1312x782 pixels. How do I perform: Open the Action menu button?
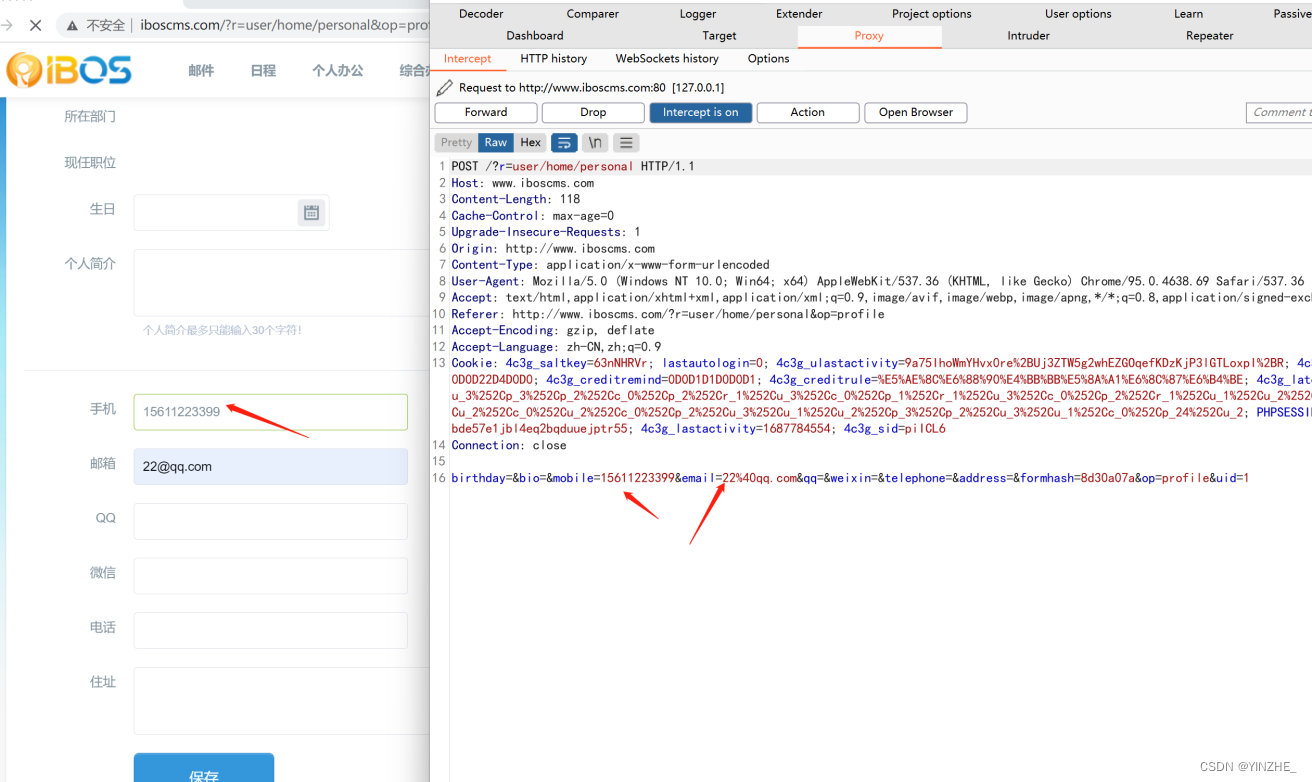pyautogui.click(x=807, y=113)
